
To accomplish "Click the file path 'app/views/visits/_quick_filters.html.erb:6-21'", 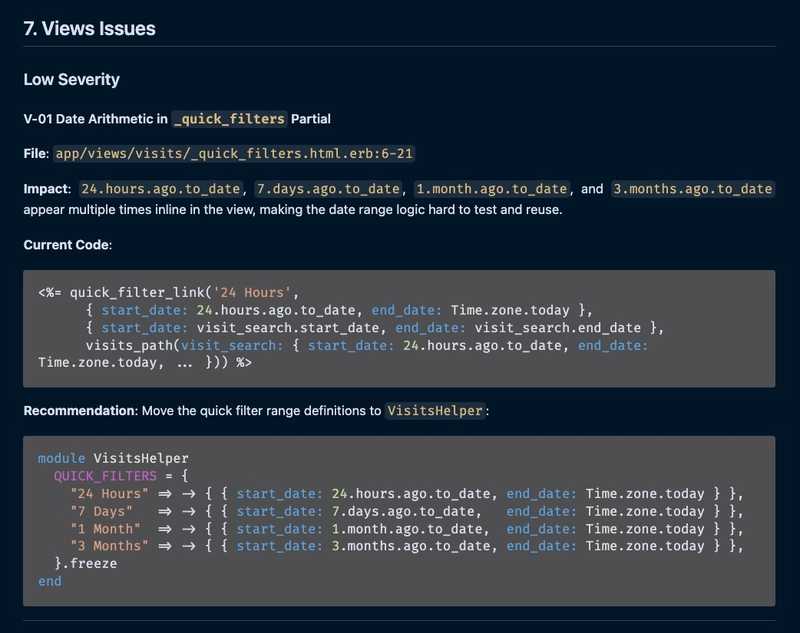I will click(234, 154).
